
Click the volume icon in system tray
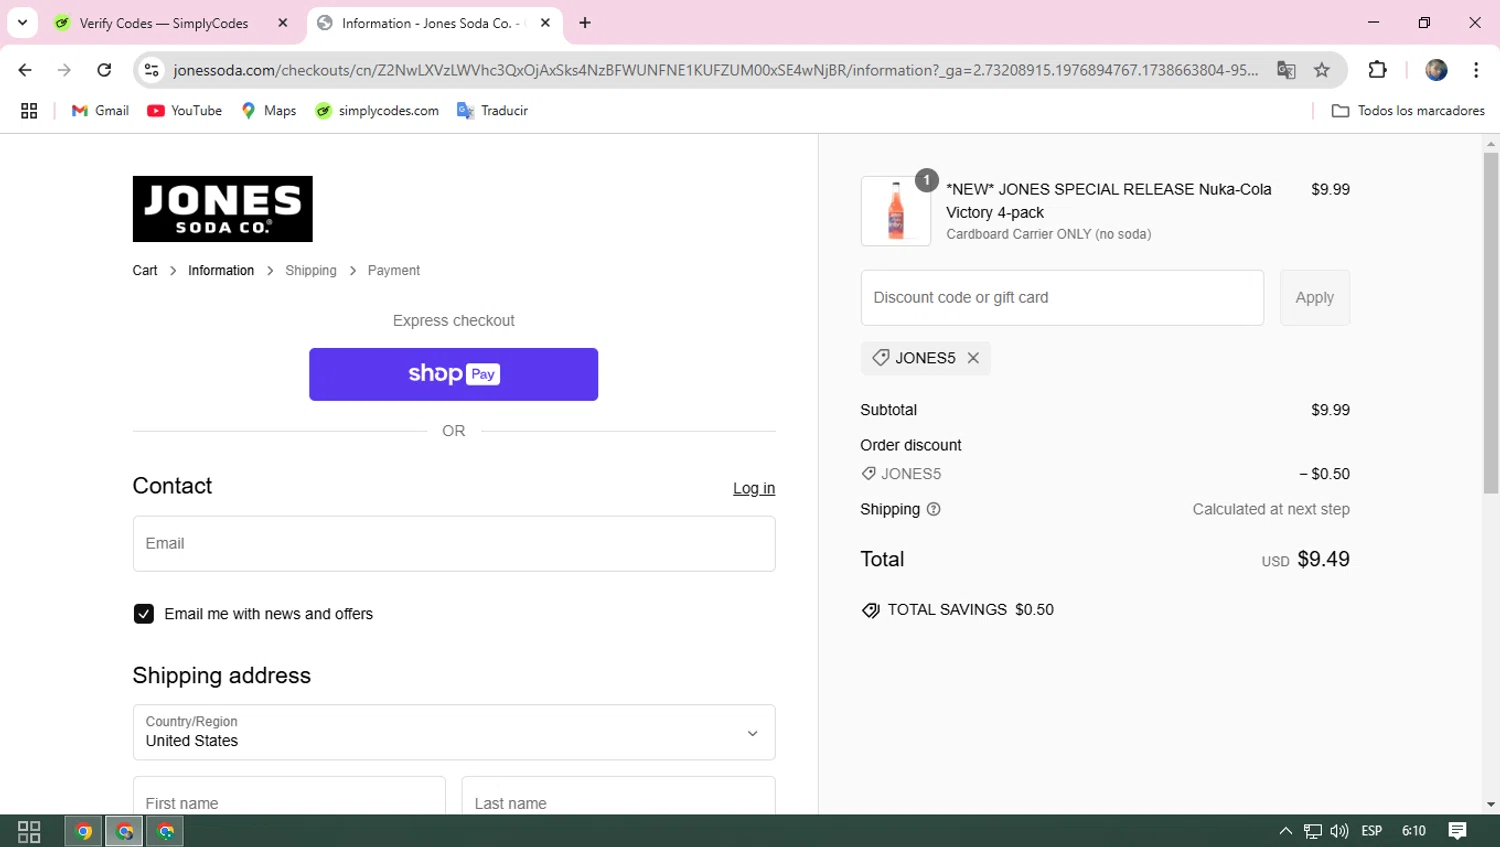pyautogui.click(x=1339, y=831)
